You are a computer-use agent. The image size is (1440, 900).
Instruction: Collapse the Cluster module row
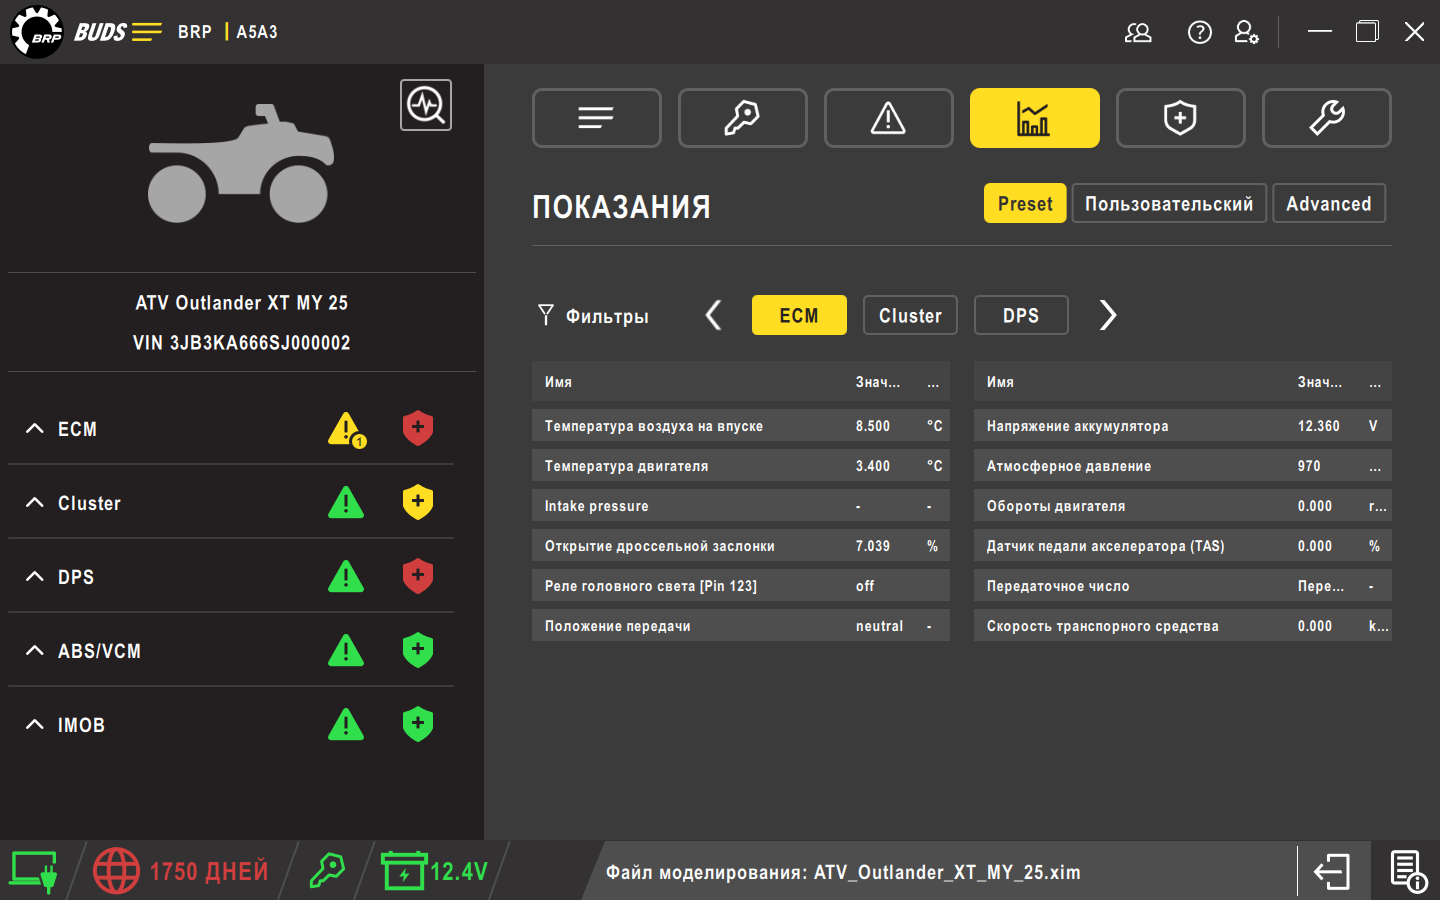(x=35, y=502)
